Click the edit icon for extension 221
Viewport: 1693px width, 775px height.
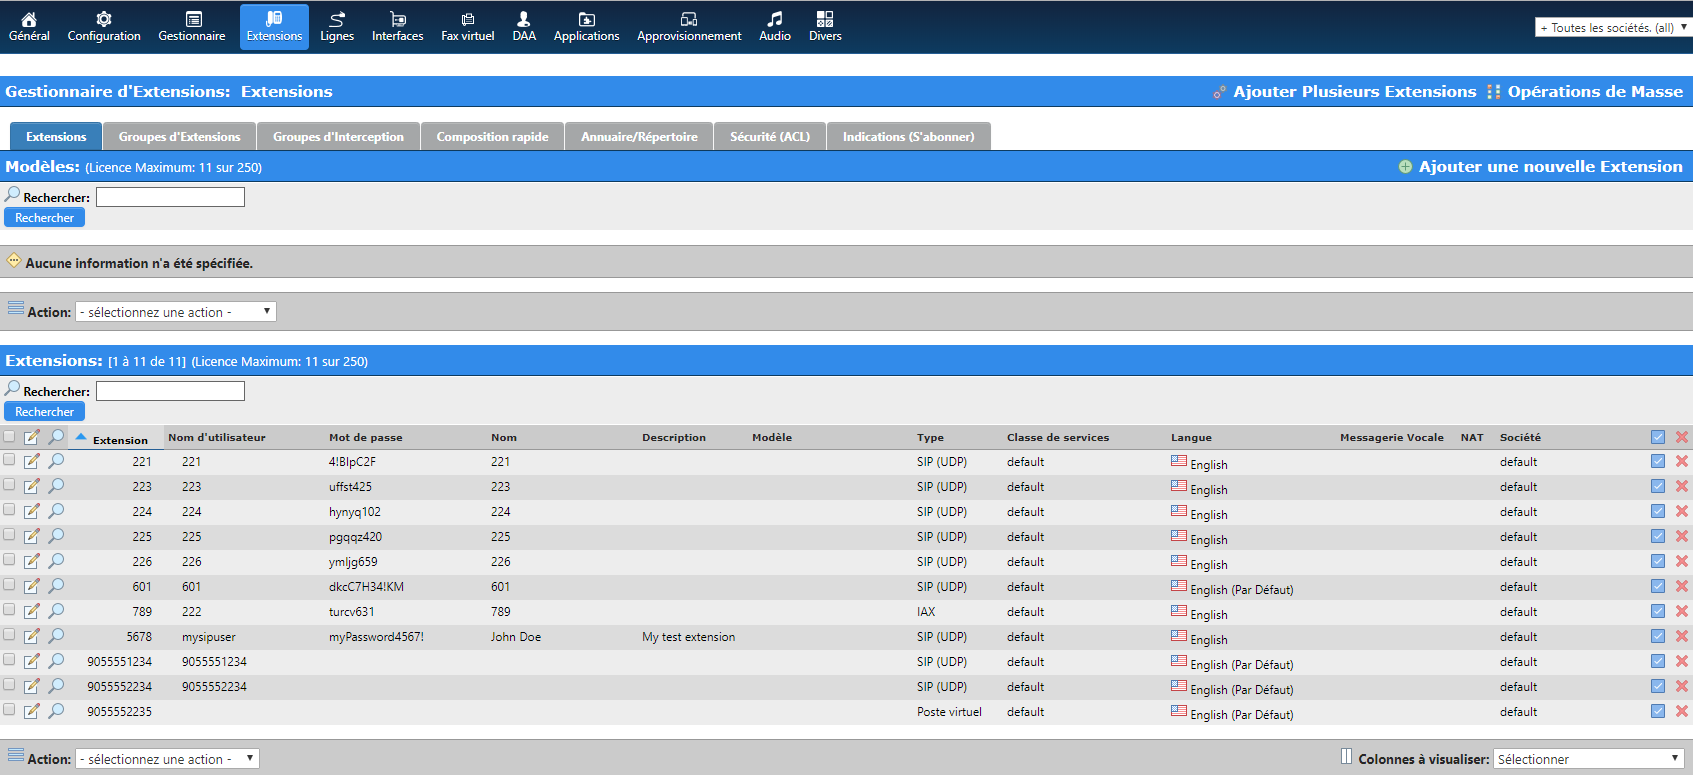(x=32, y=461)
